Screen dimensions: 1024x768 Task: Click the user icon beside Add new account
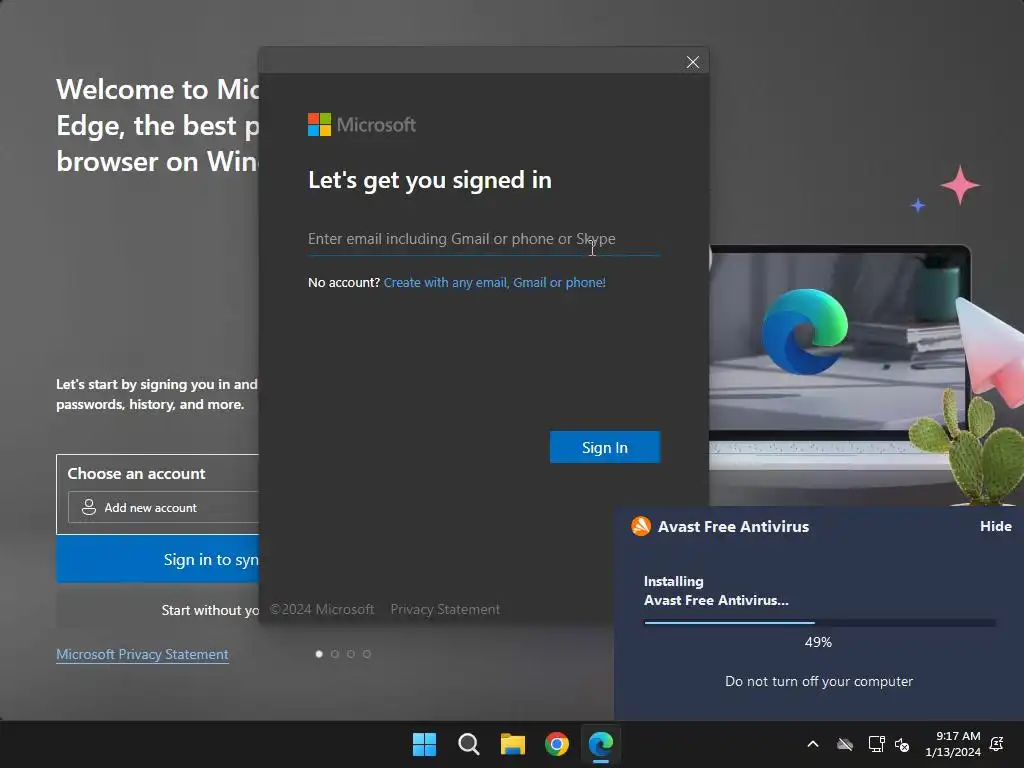coord(89,507)
